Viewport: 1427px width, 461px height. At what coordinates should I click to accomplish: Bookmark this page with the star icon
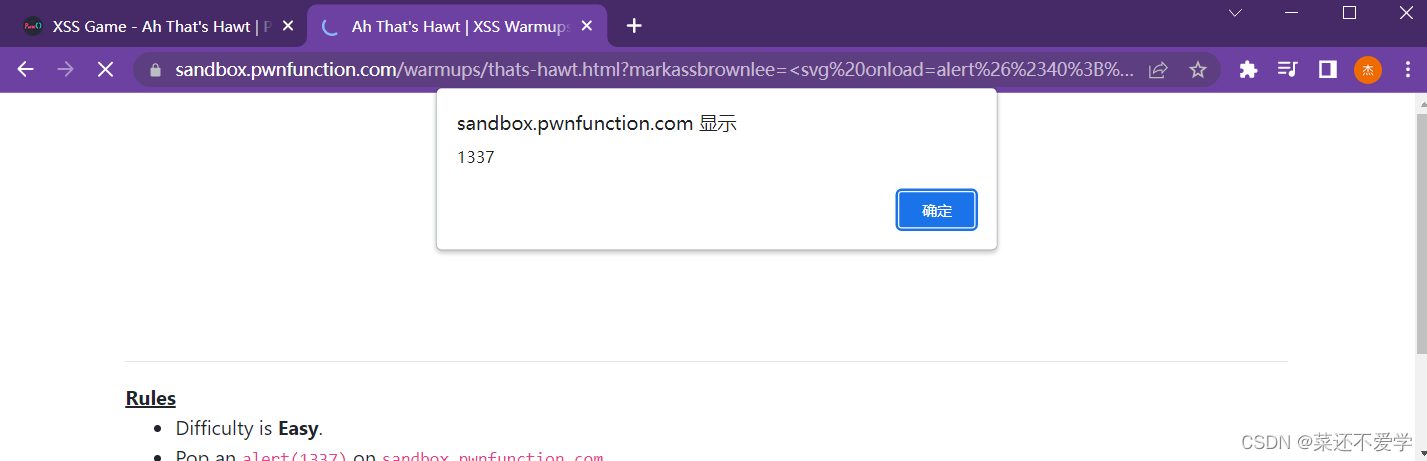1197,70
